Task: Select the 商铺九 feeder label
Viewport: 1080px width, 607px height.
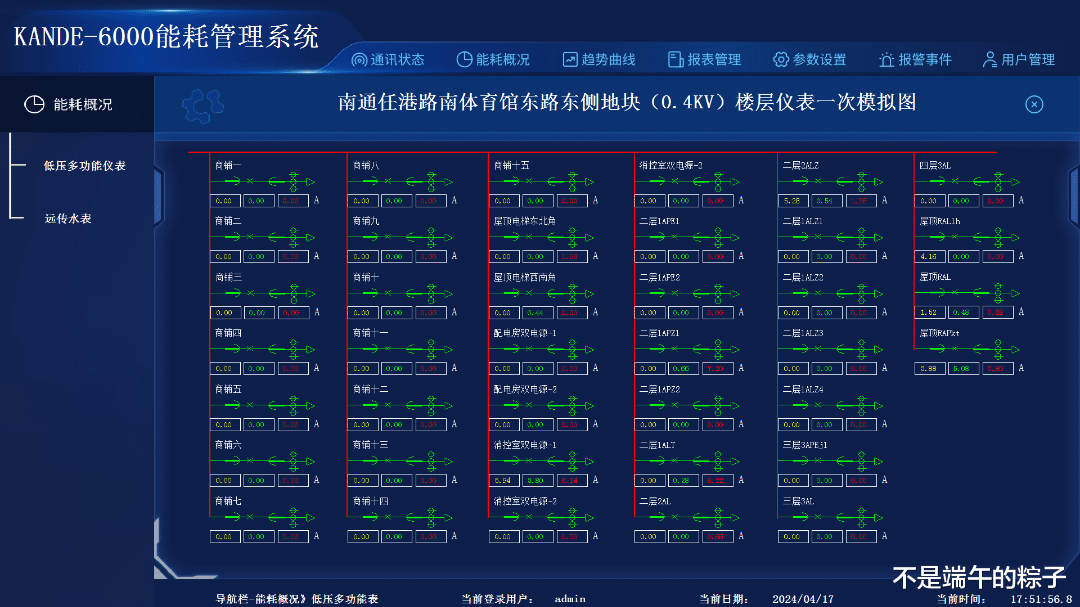Action: 366,221
